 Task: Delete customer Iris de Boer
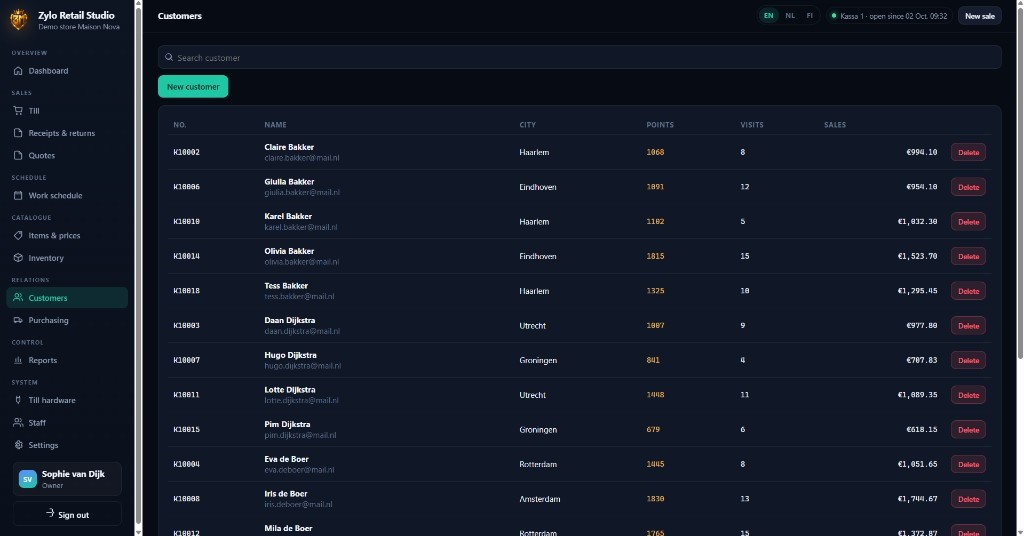968,499
